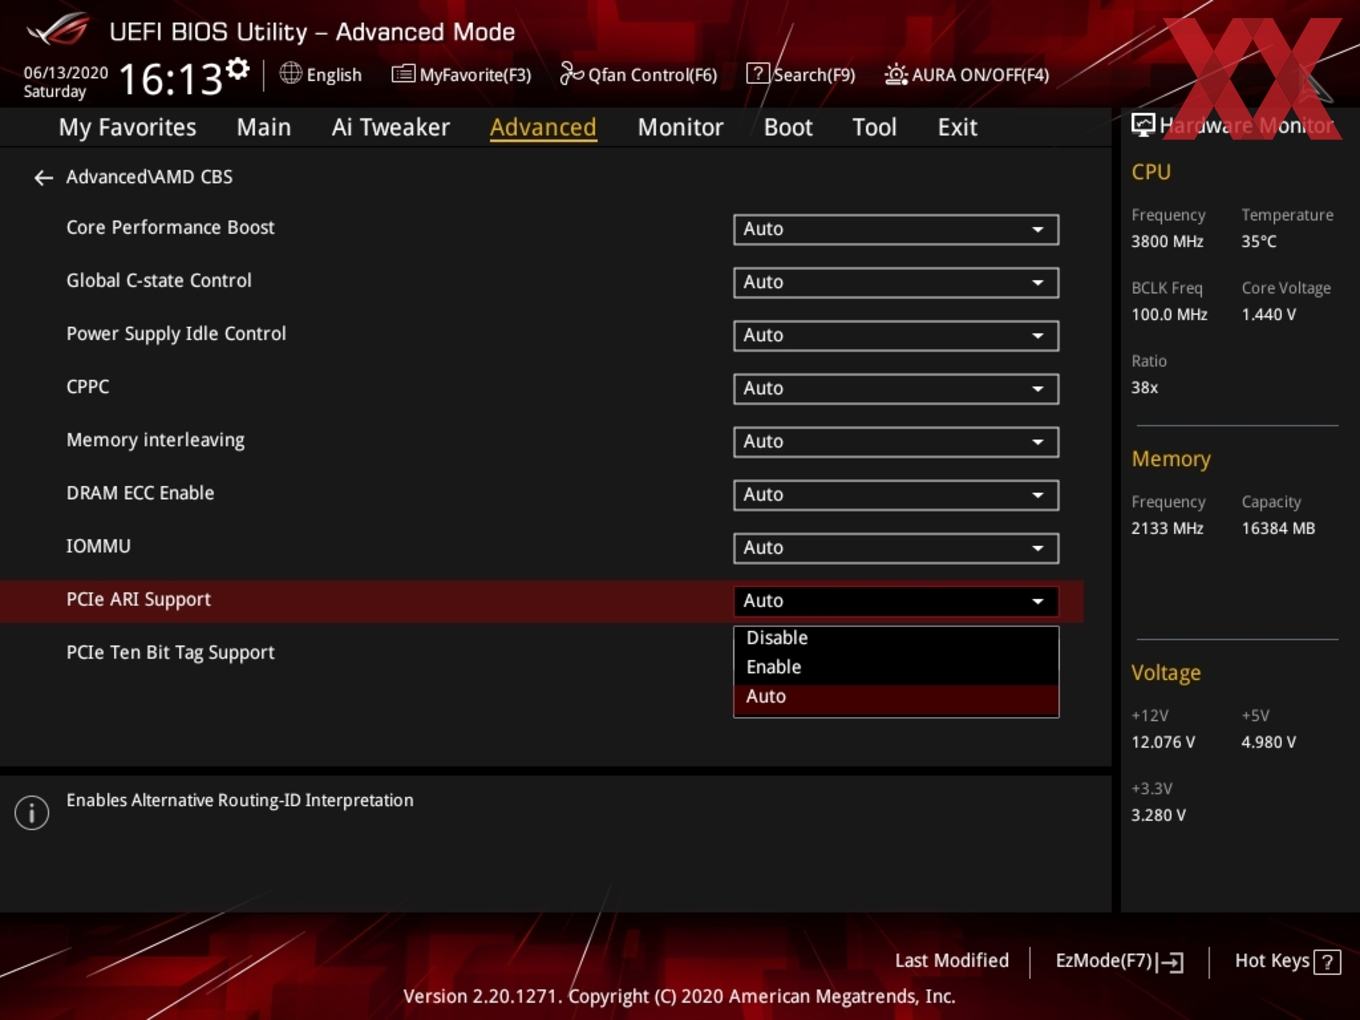This screenshot has height=1020, width=1360.
Task: Click the AURA light bulb icon
Action: coord(896,74)
